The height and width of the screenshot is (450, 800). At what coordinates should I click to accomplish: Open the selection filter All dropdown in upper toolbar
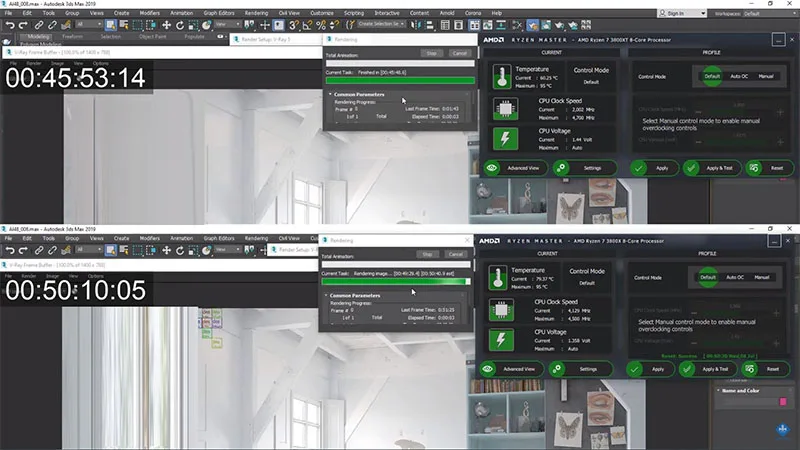89,24
